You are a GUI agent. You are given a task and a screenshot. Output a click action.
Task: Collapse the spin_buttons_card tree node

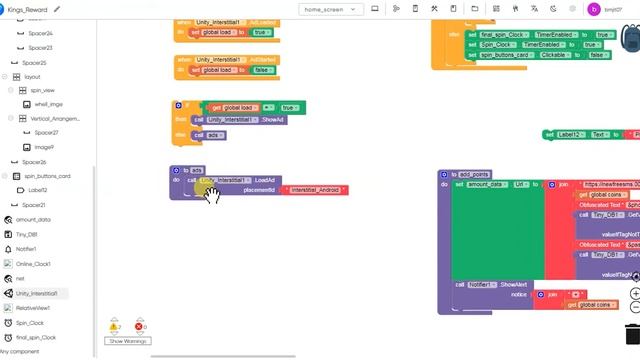(x=5, y=176)
